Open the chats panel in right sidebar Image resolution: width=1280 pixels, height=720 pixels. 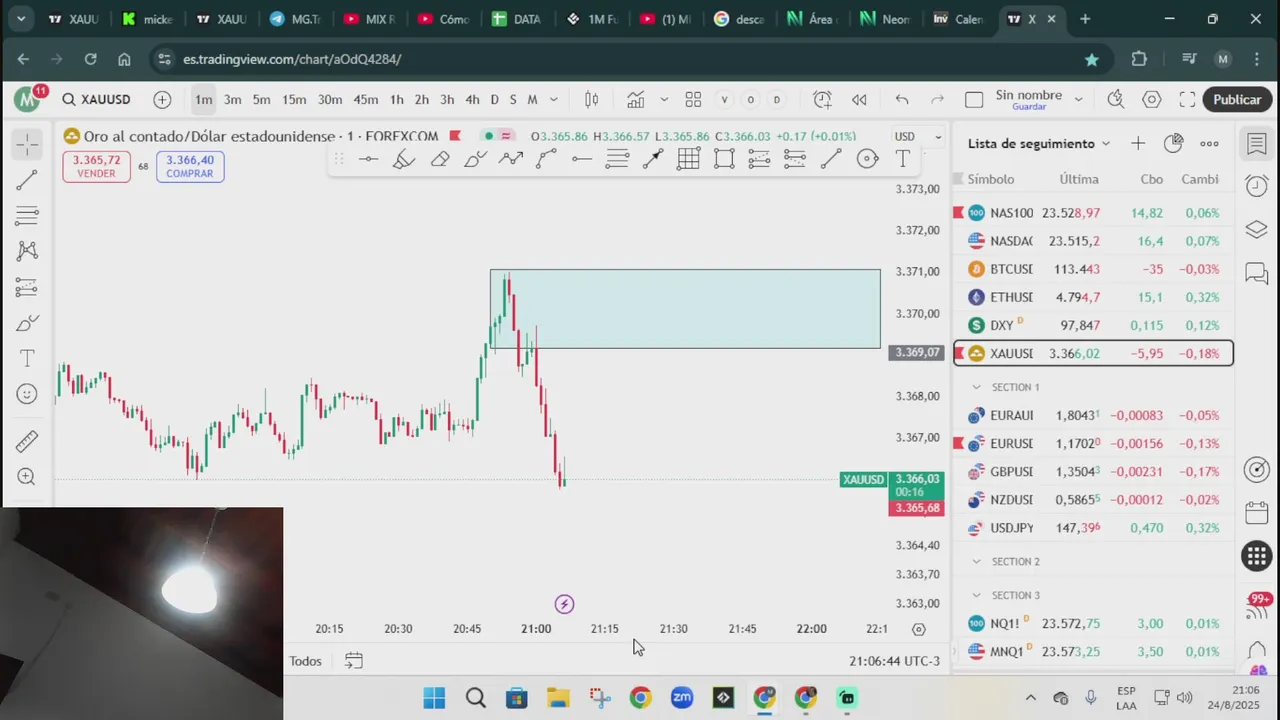pyautogui.click(x=1256, y=272)
